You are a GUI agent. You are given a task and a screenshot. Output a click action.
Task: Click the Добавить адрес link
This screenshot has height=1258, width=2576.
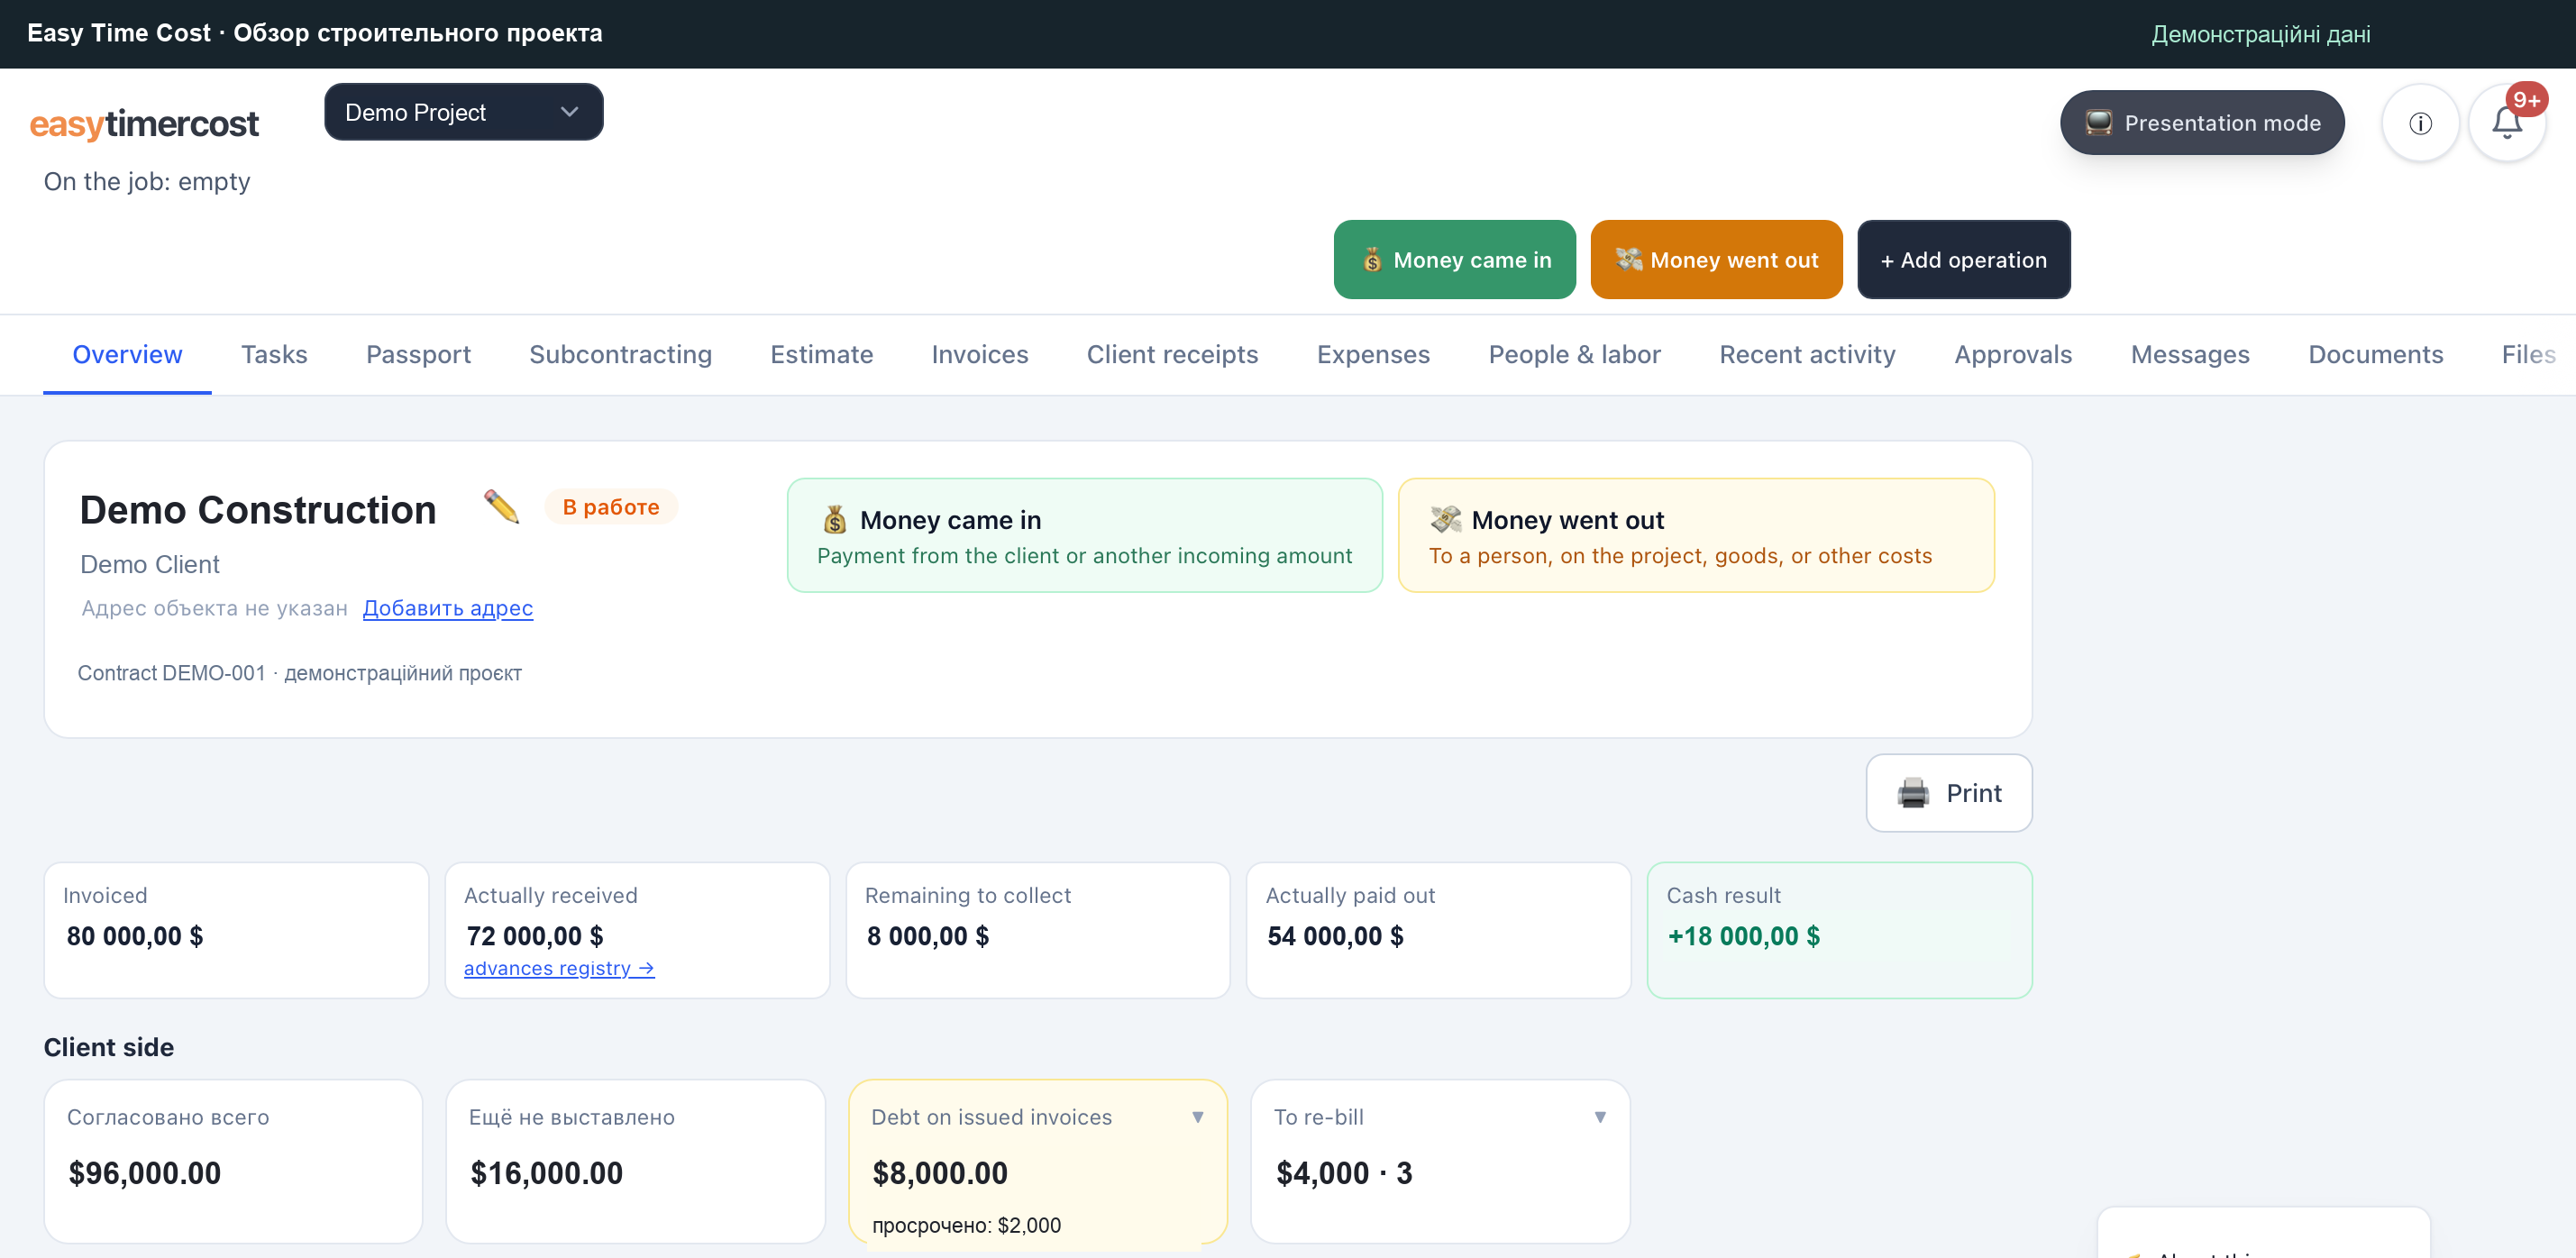pos(447,608)
